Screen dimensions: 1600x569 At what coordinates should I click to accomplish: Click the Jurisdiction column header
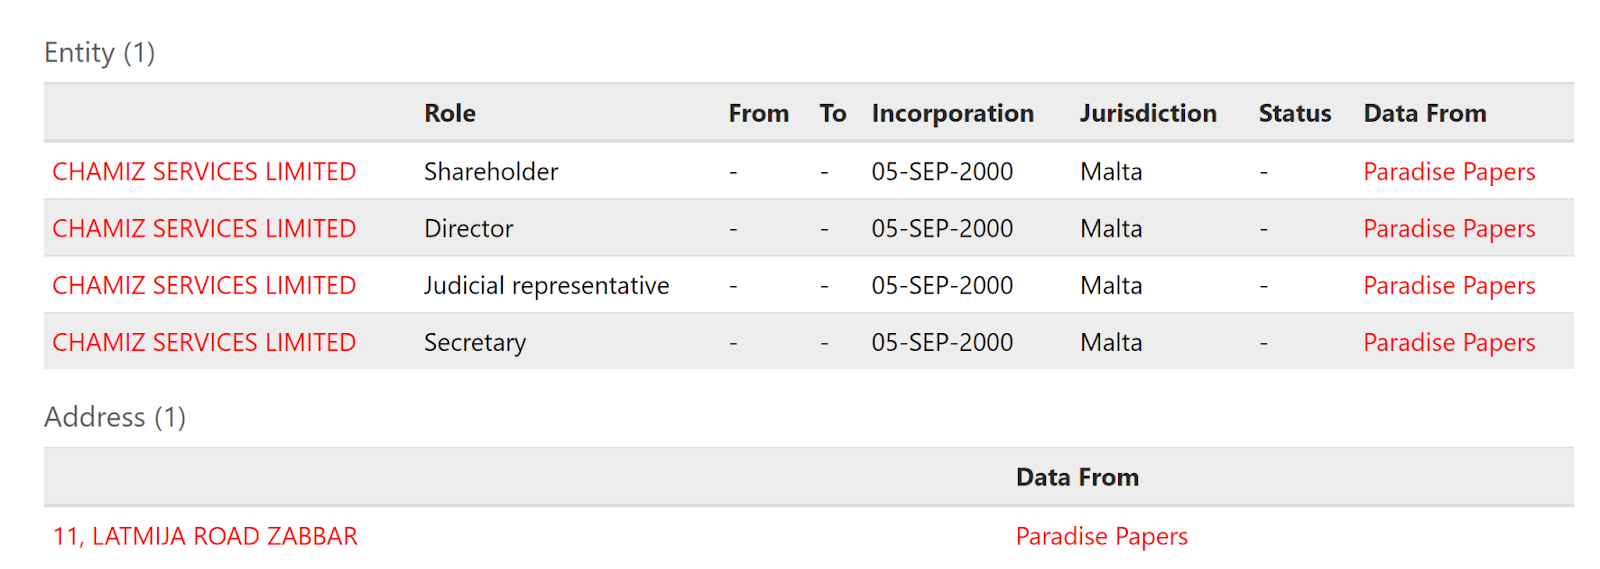pos(1148,113)
